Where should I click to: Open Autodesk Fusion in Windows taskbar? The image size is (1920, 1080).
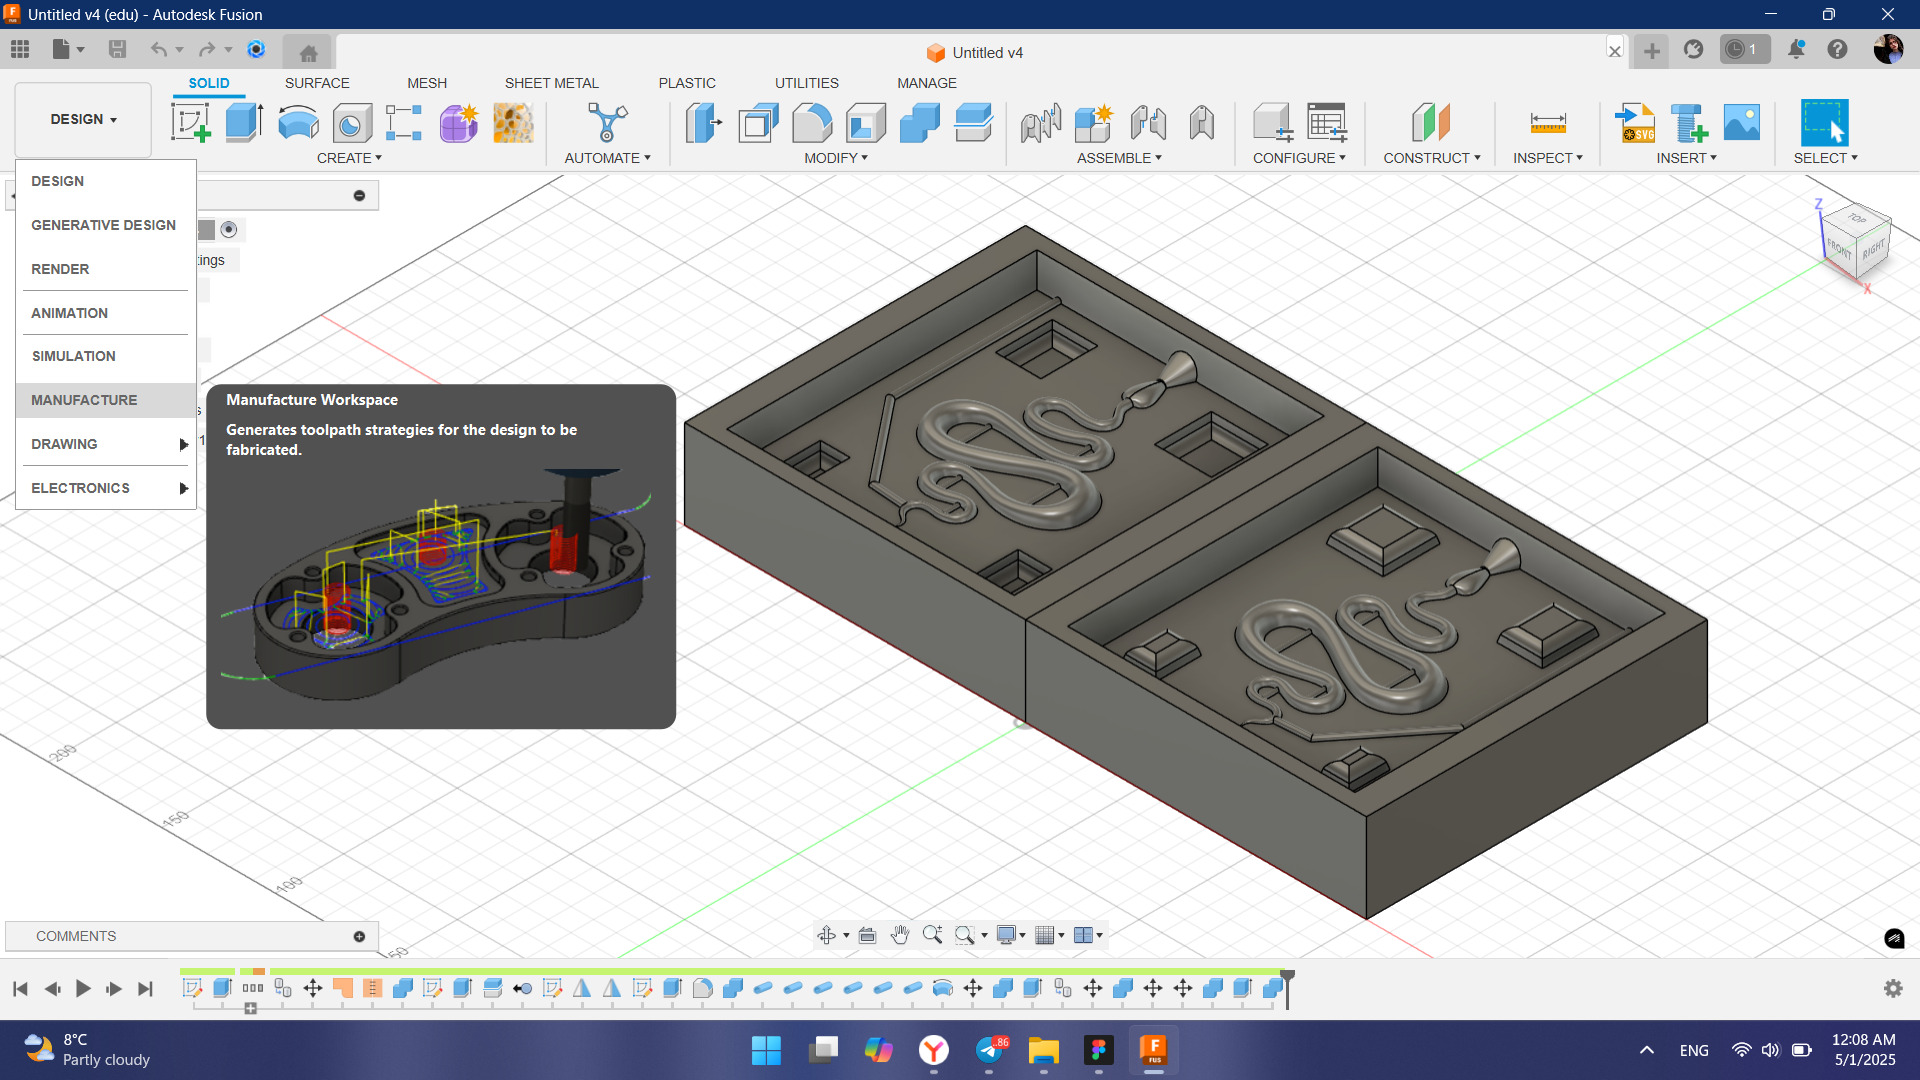click(x=1154, y=1050)
